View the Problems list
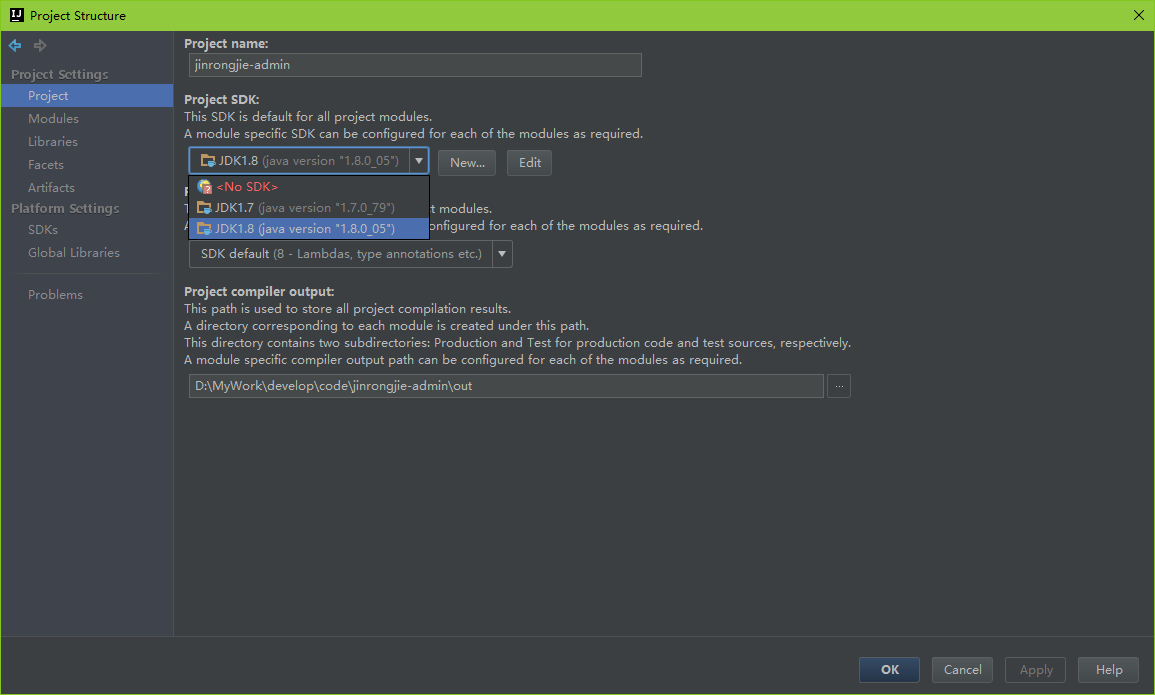Screen dimensions: 1155x695 55,295
